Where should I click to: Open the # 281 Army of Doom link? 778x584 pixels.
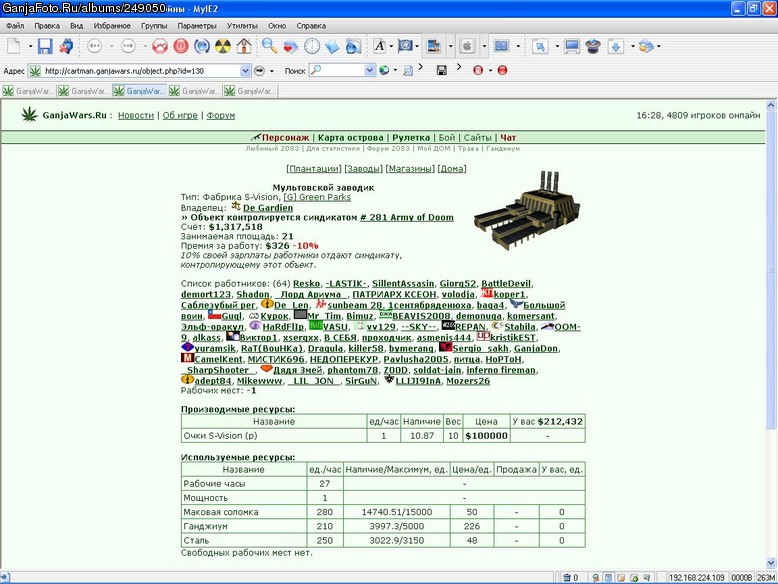(x=406, y=217)
